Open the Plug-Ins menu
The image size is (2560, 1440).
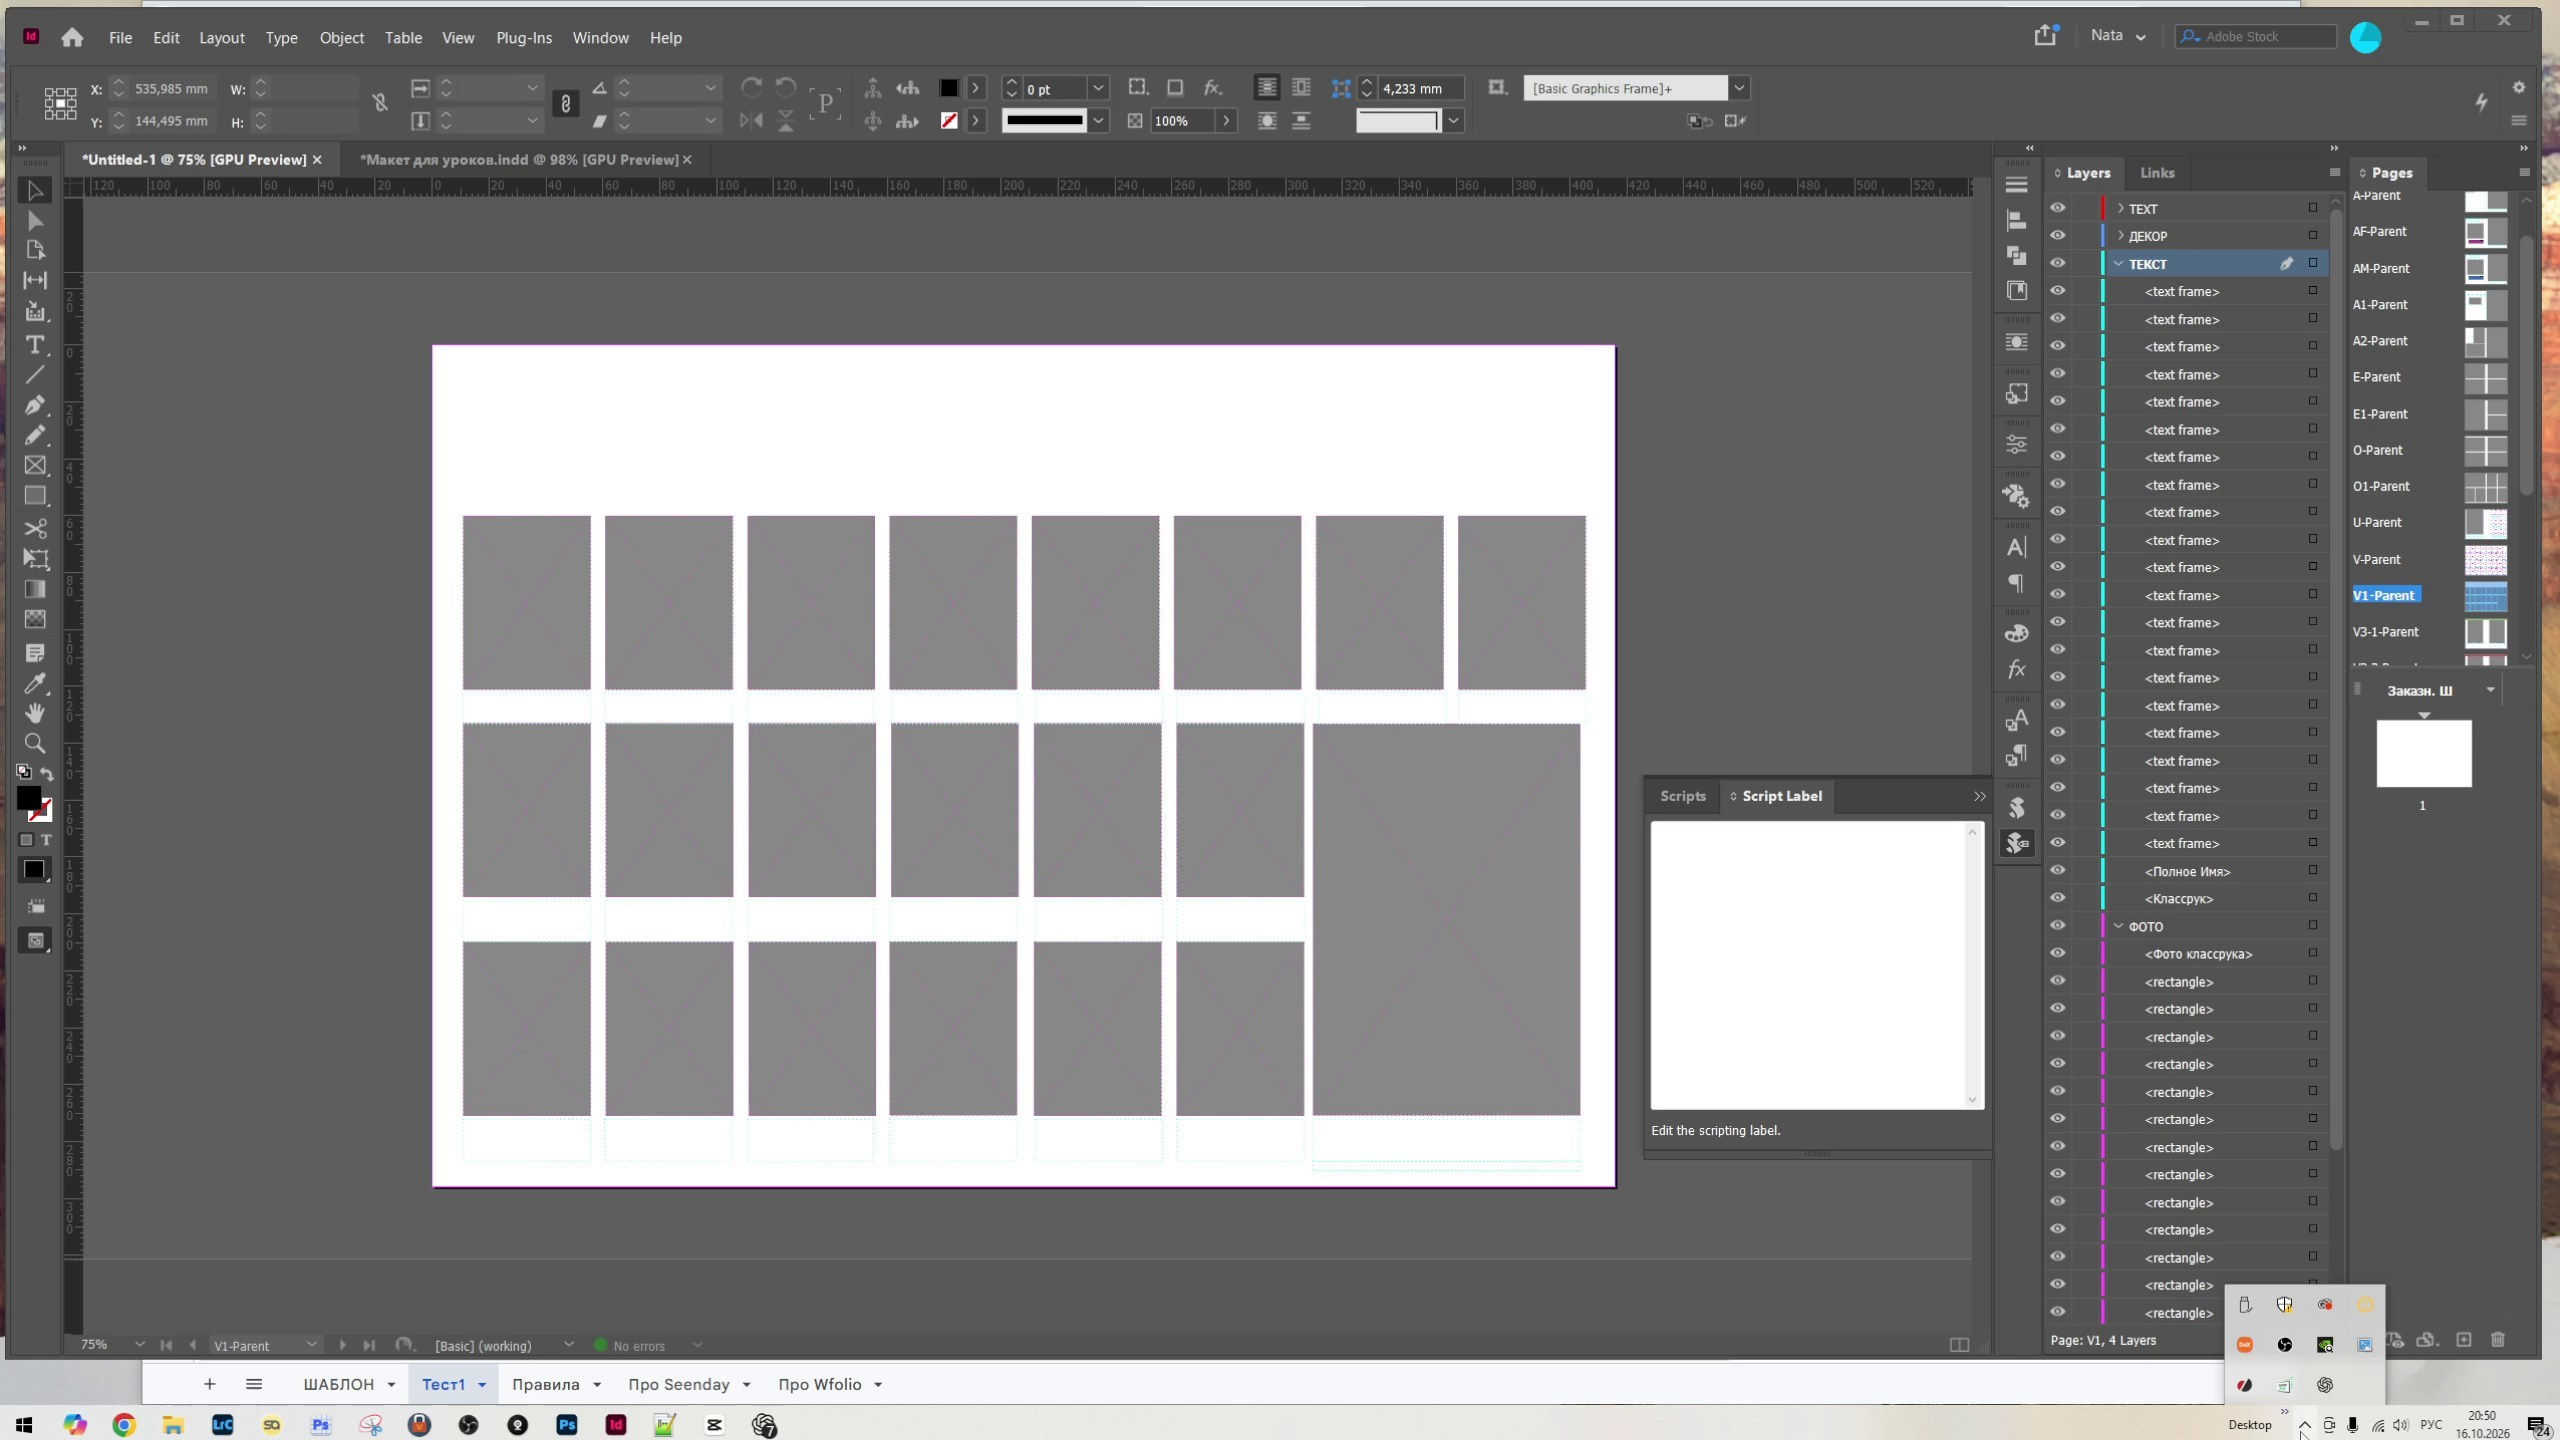[524, 38]
